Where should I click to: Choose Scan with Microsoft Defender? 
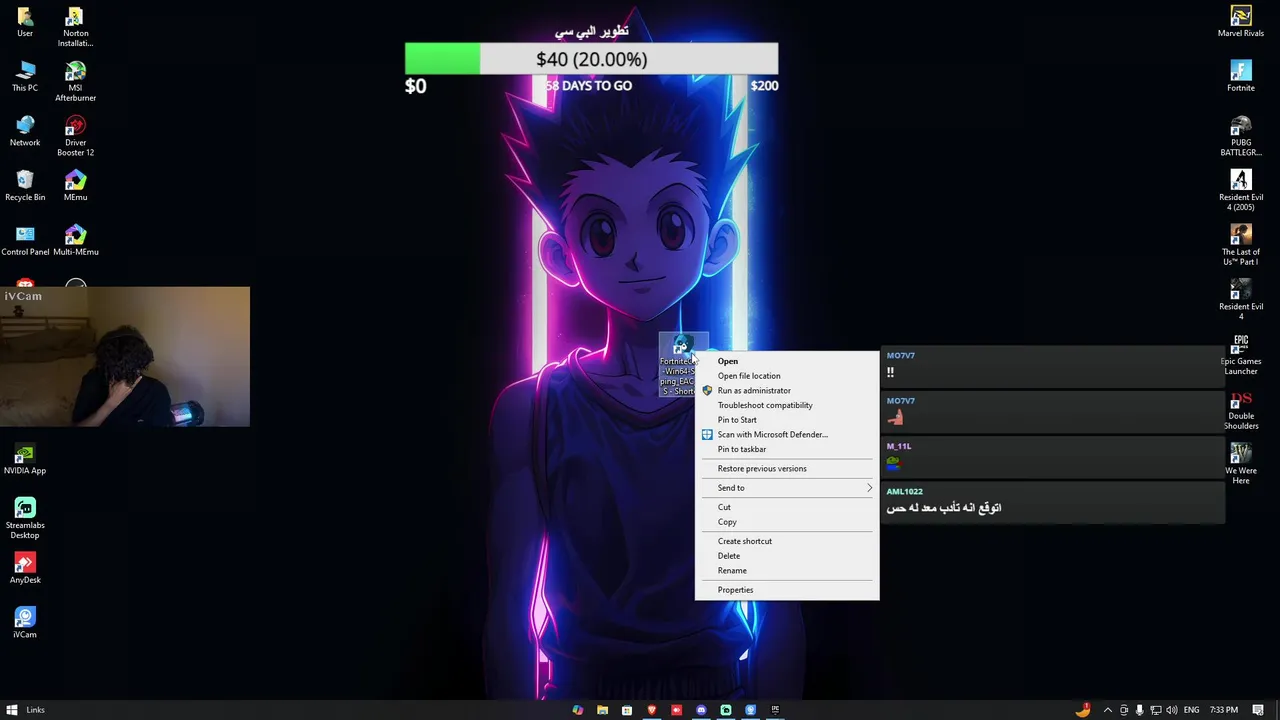click(787, 434)
